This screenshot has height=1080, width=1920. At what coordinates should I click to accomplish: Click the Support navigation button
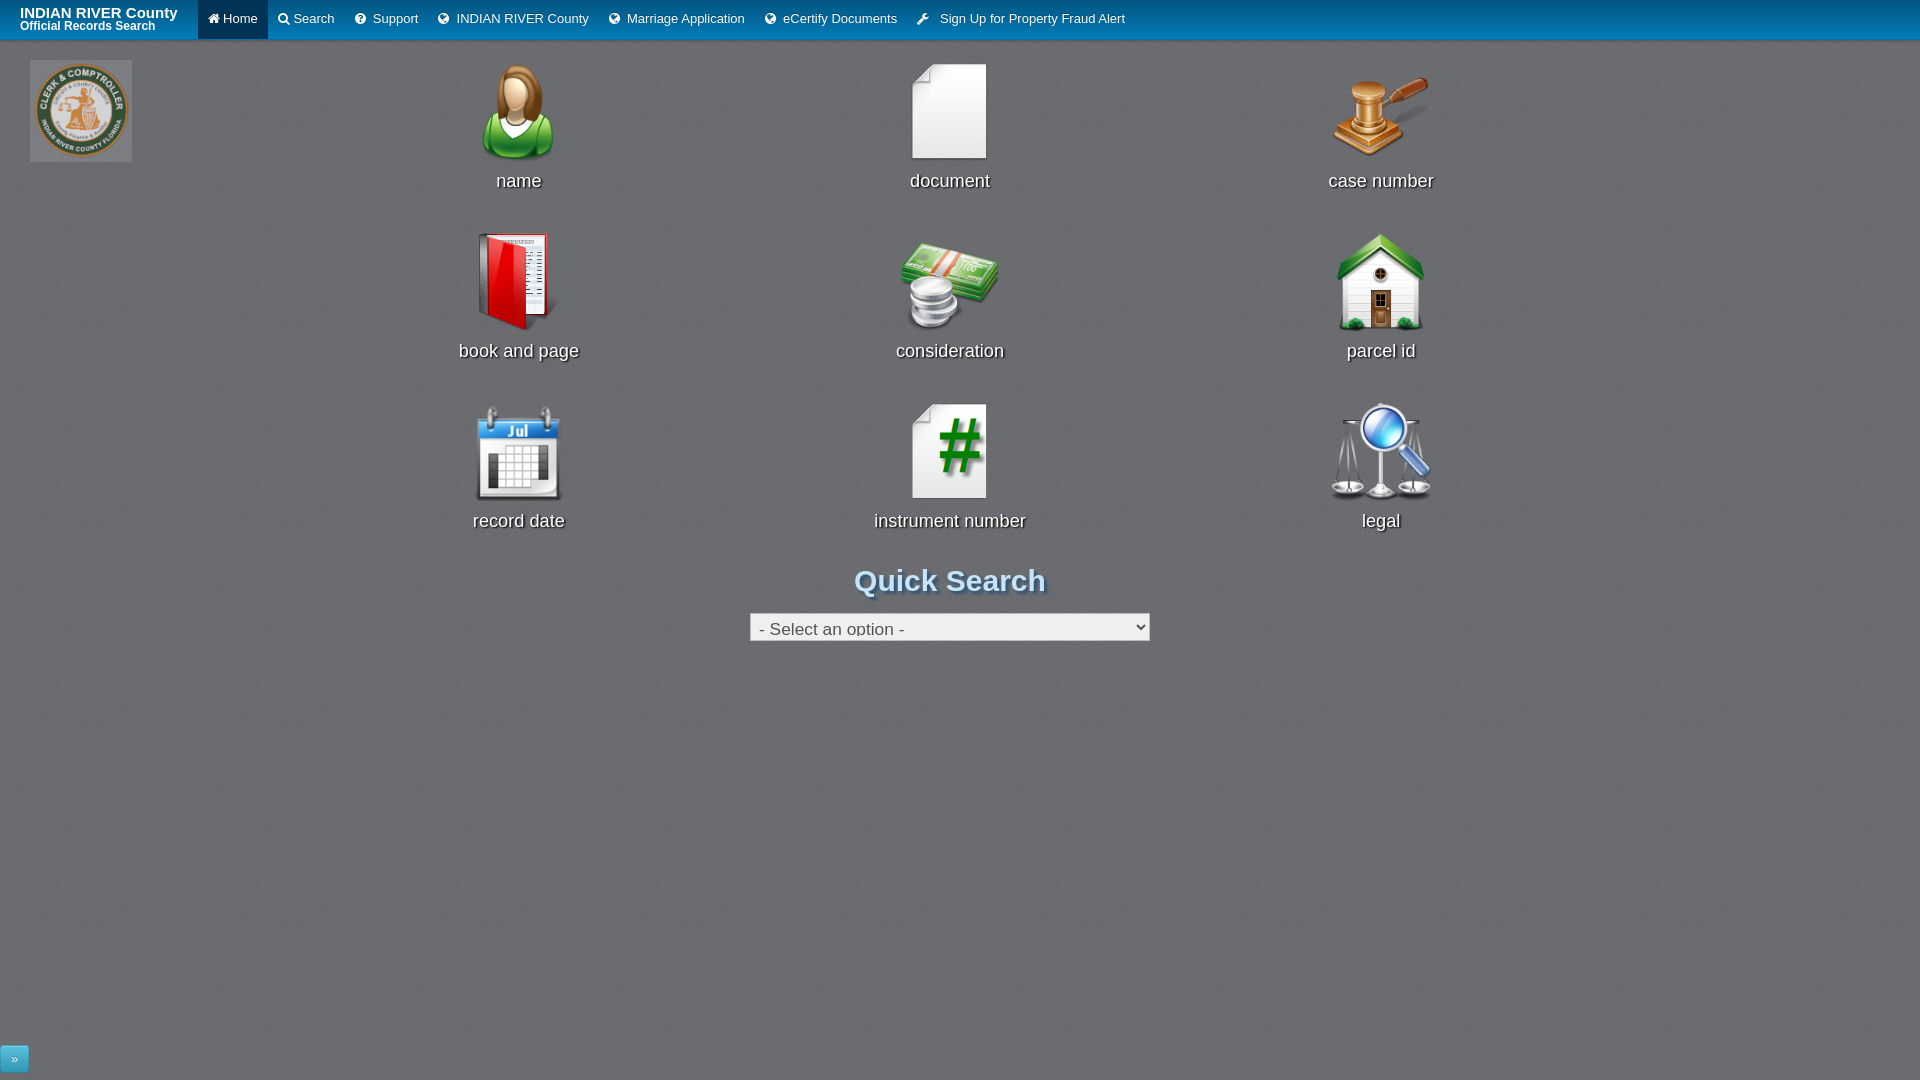(x=385, y=18)
